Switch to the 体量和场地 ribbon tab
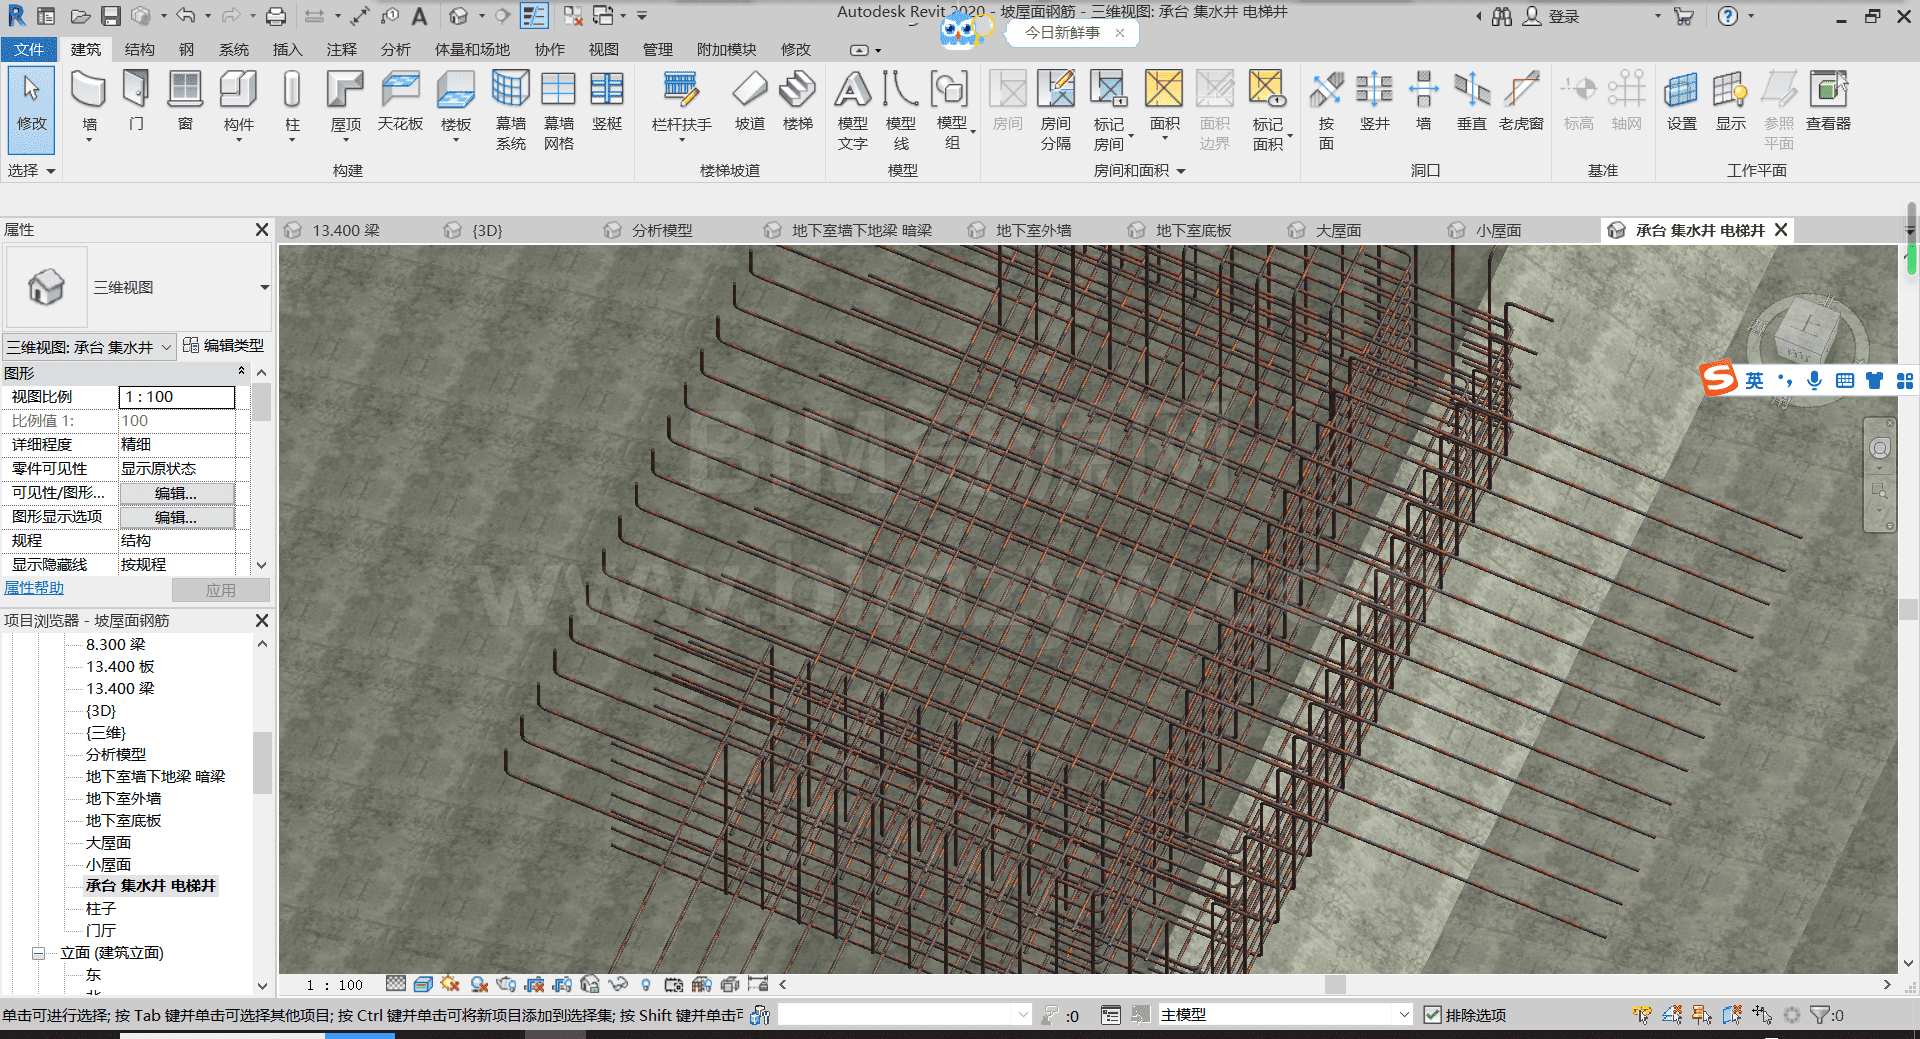 click(x=472, y=49)
